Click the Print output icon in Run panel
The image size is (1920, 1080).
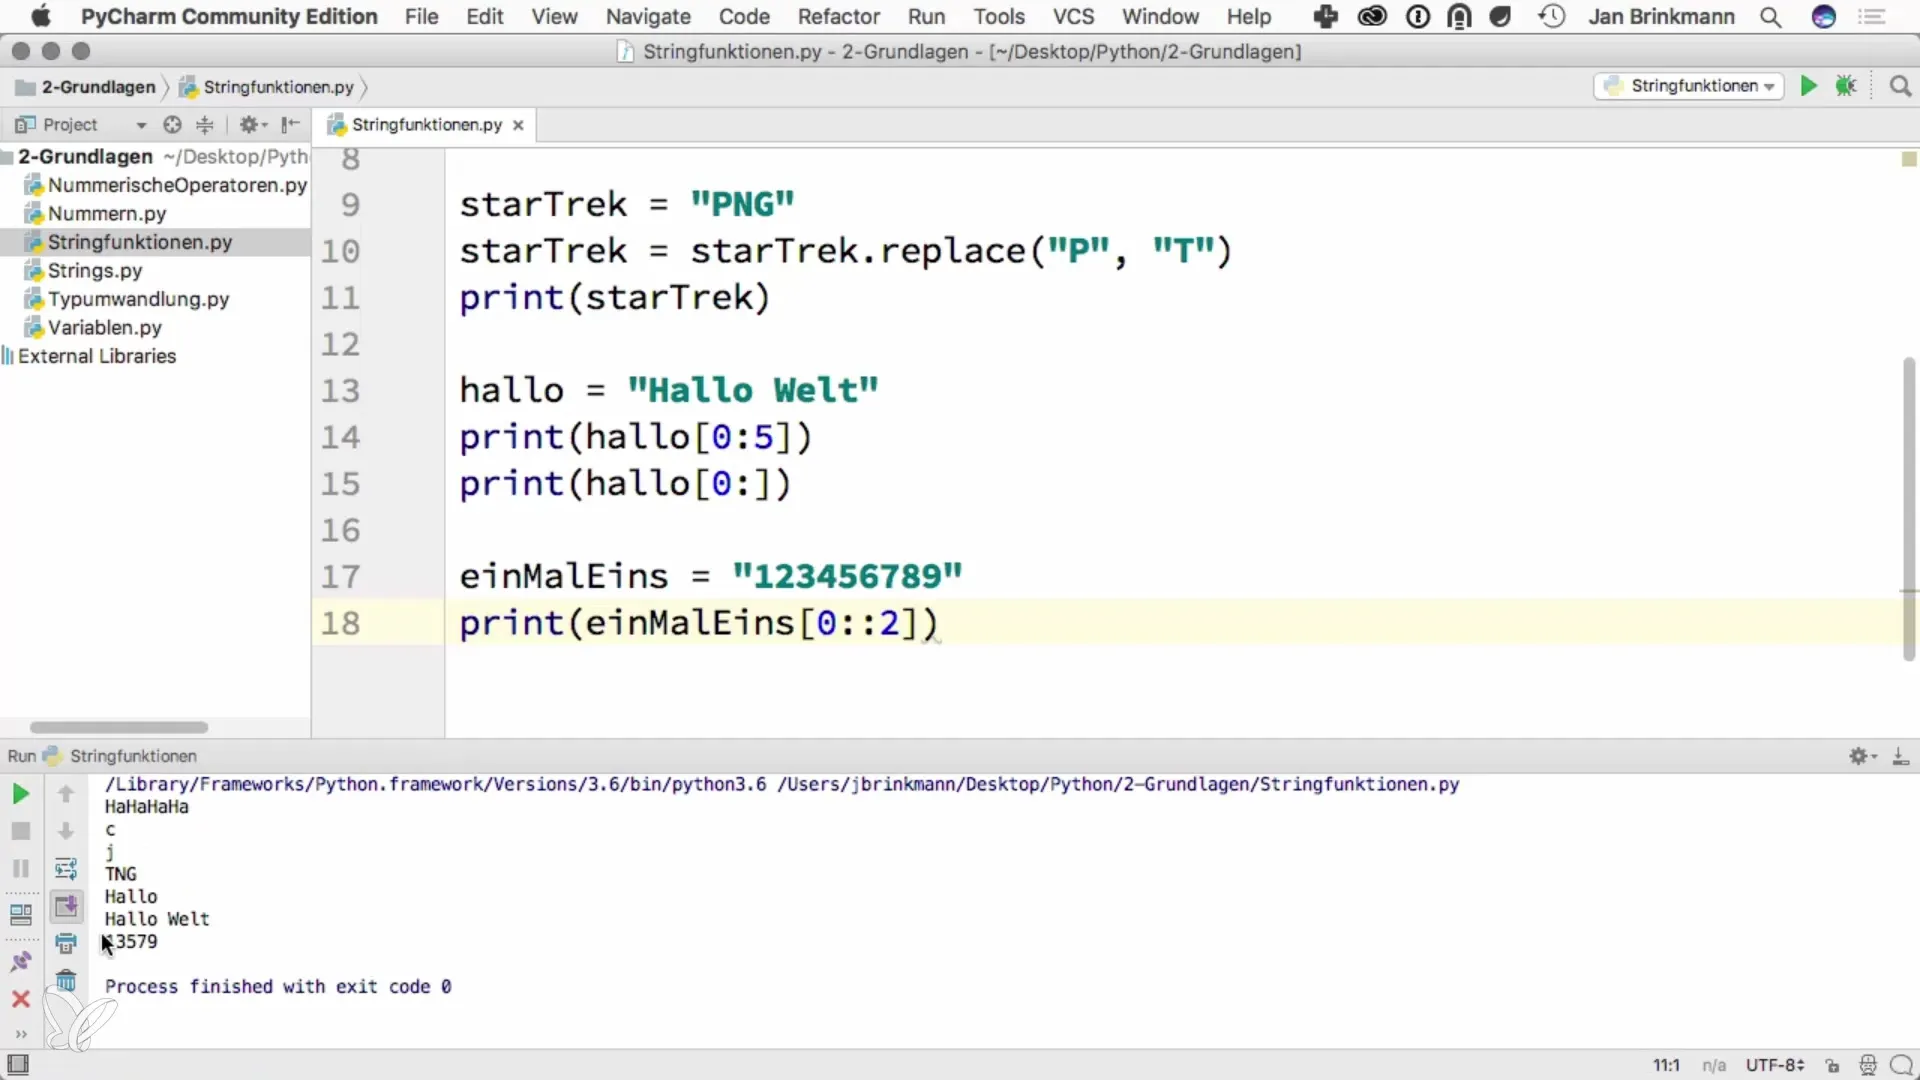[66, 943]
